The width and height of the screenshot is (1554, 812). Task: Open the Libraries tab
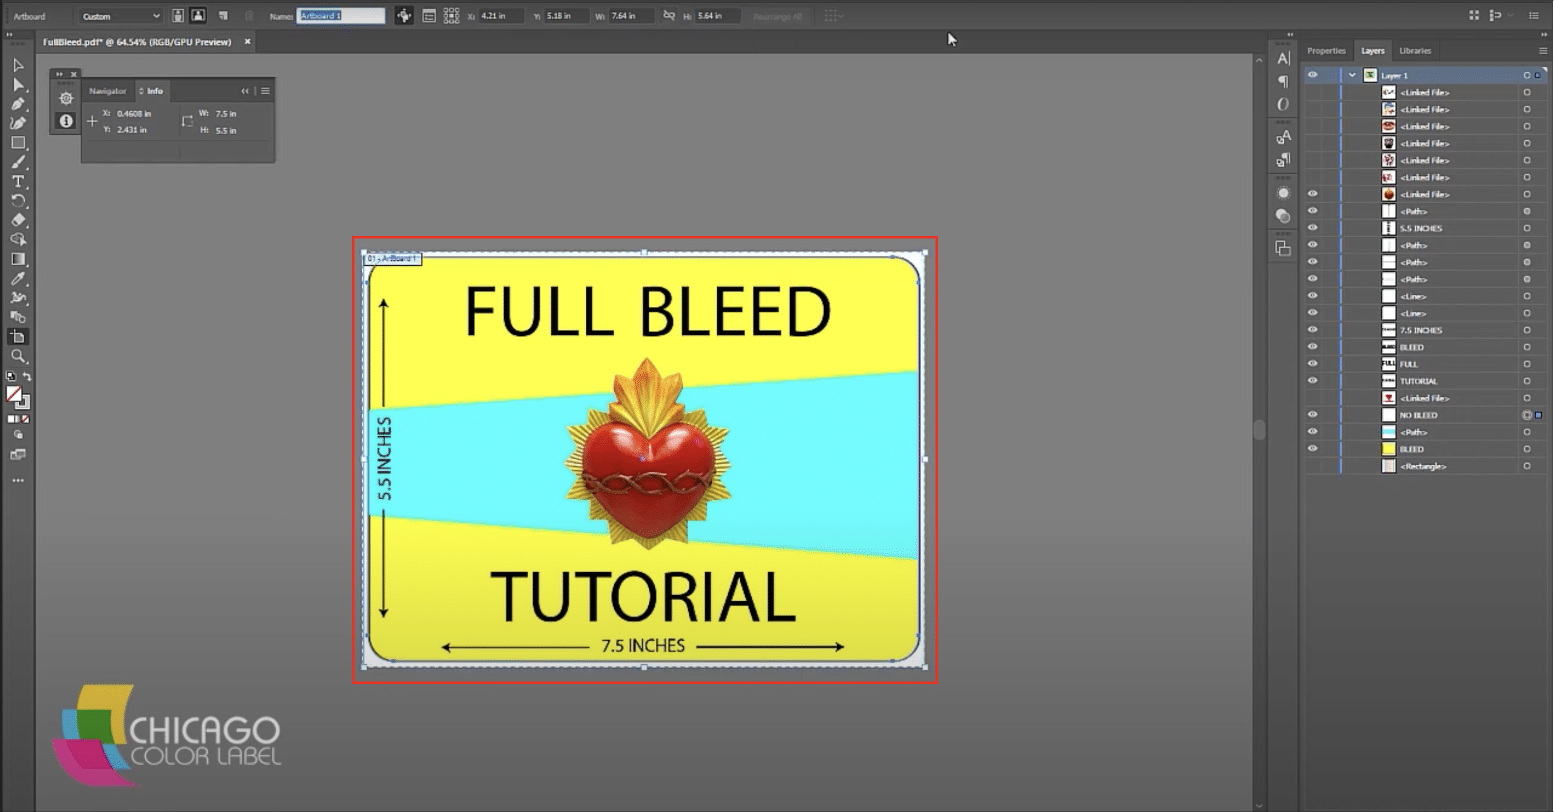click(1415, 51)
